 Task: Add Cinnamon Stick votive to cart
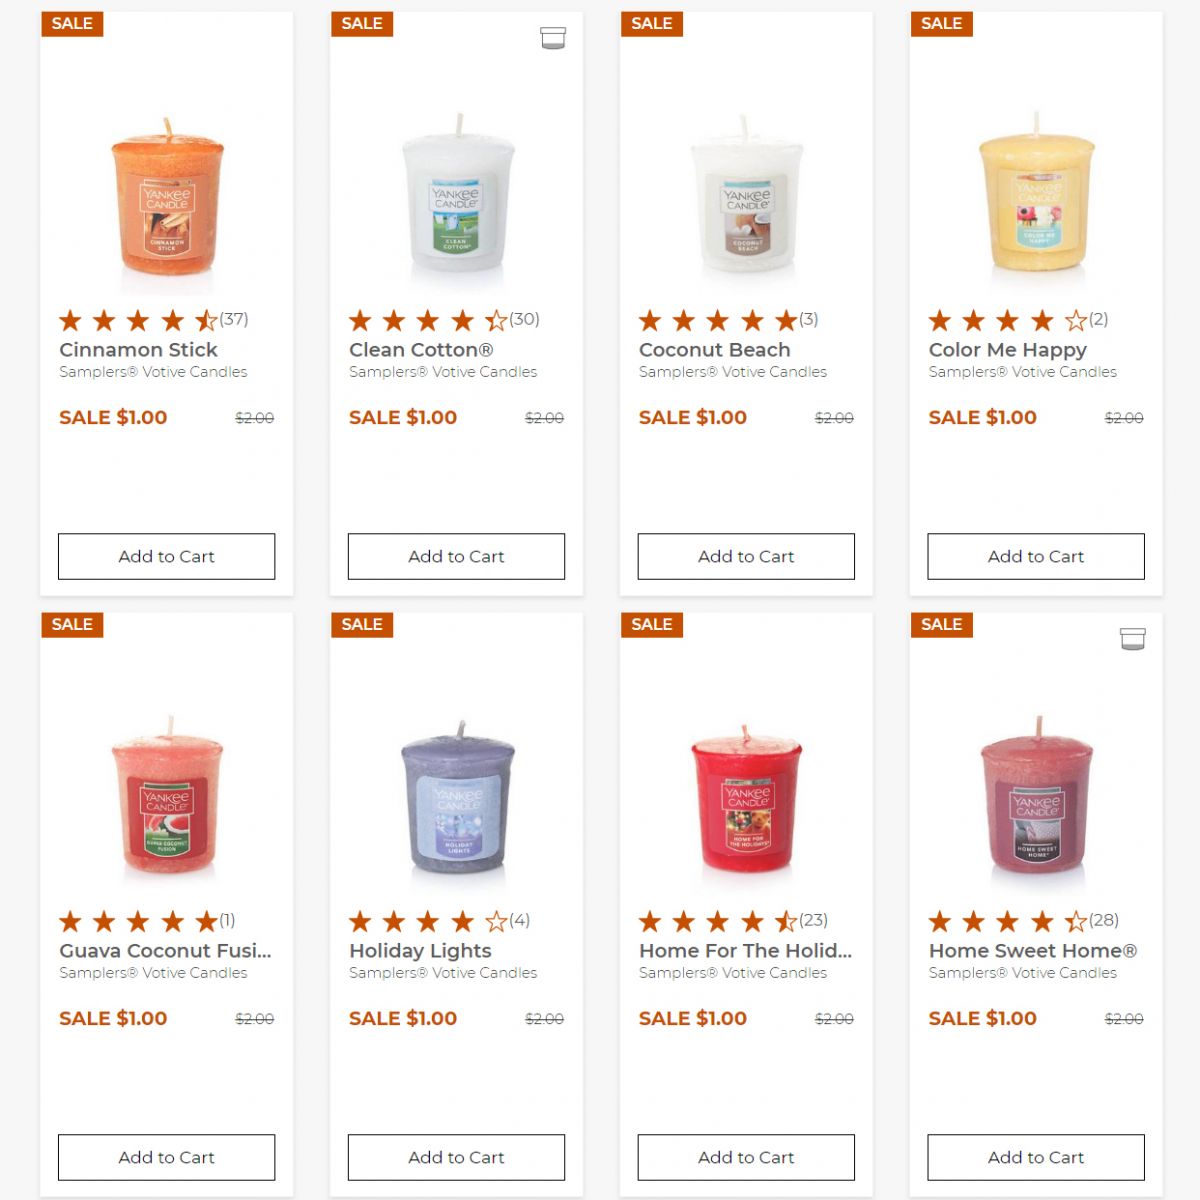pos(166,556)
